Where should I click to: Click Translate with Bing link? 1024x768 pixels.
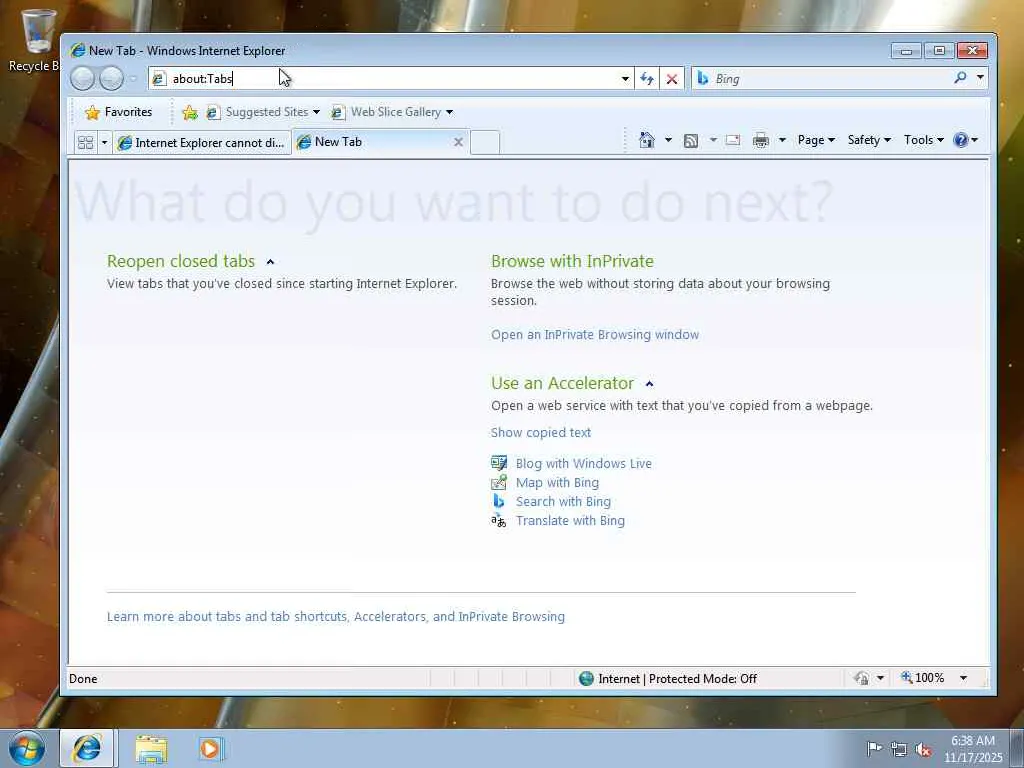click(570, 520)
